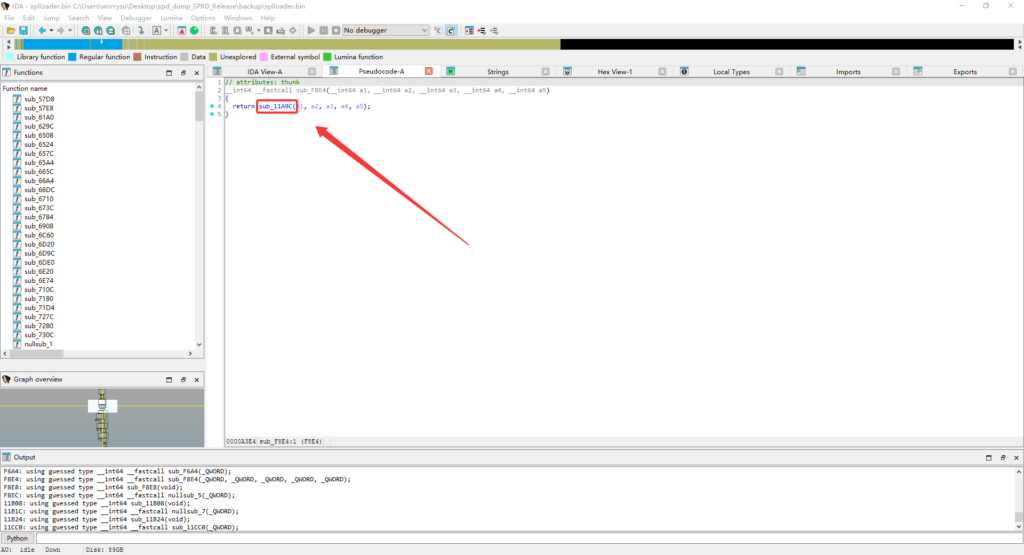Image resolution: width=1024 pixels, height=555 pixels.
Task: Pause process with the pause icon
Action: click(323, 30)
